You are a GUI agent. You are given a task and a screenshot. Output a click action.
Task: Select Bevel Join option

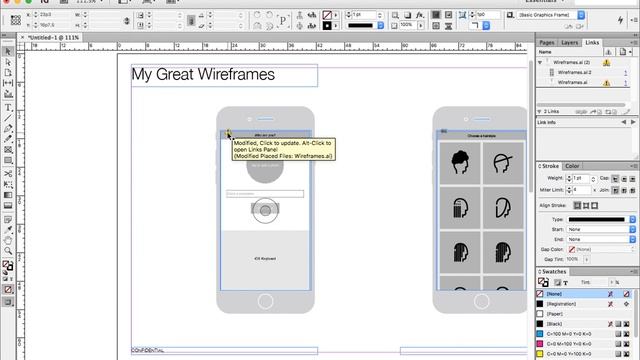632,190
